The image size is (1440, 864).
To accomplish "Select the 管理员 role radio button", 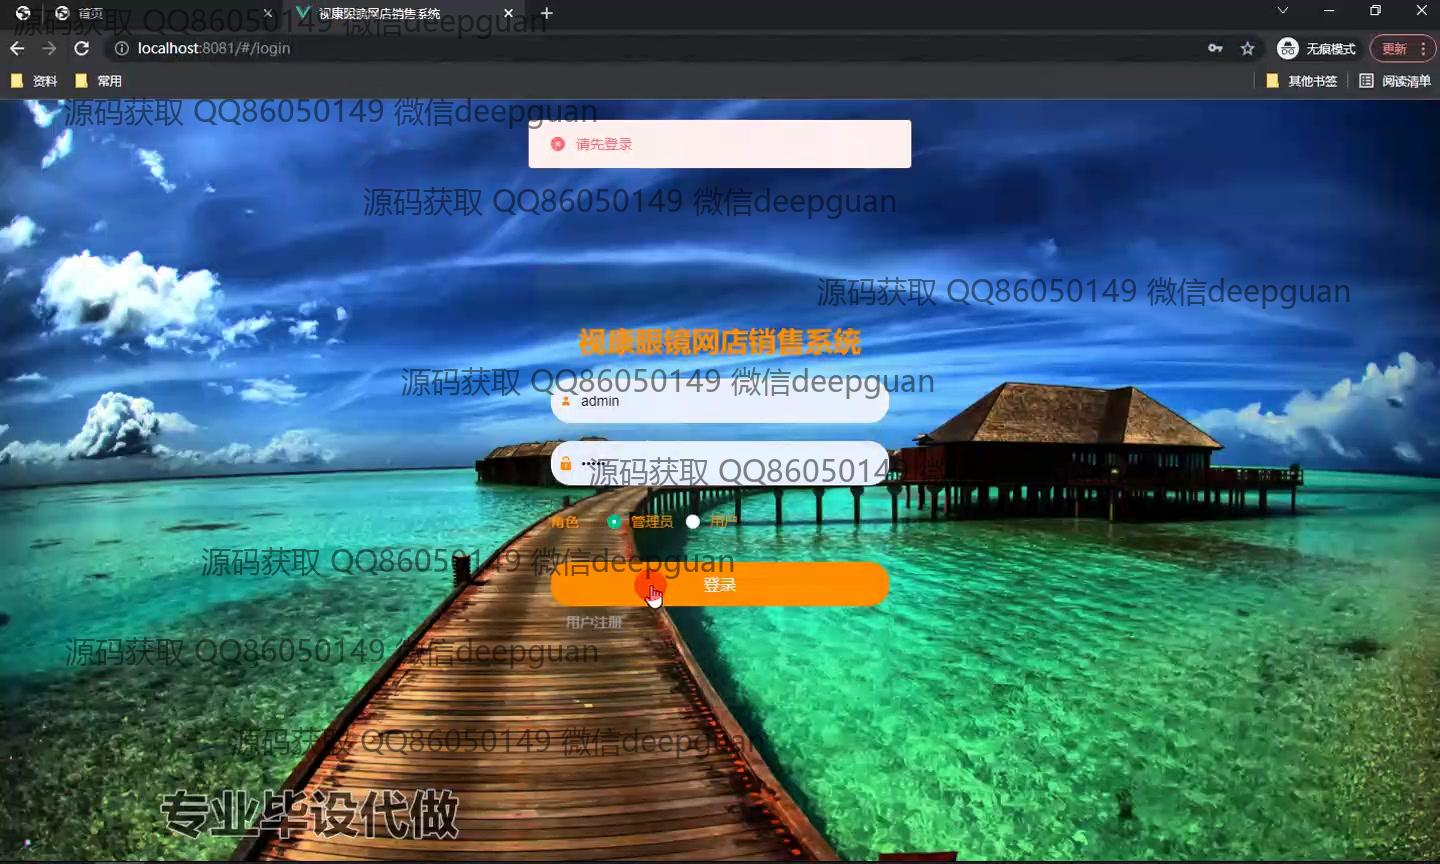I will click(x=614, y=521).
